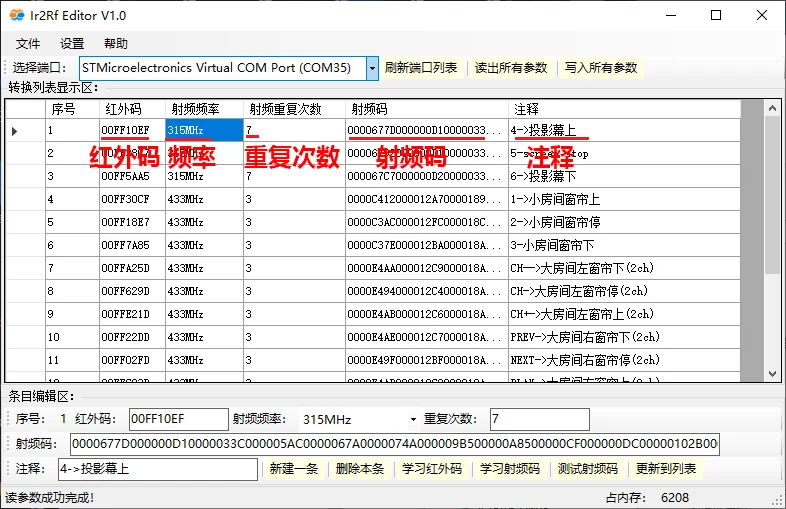Expand the COM port selection dropdown

372,68
